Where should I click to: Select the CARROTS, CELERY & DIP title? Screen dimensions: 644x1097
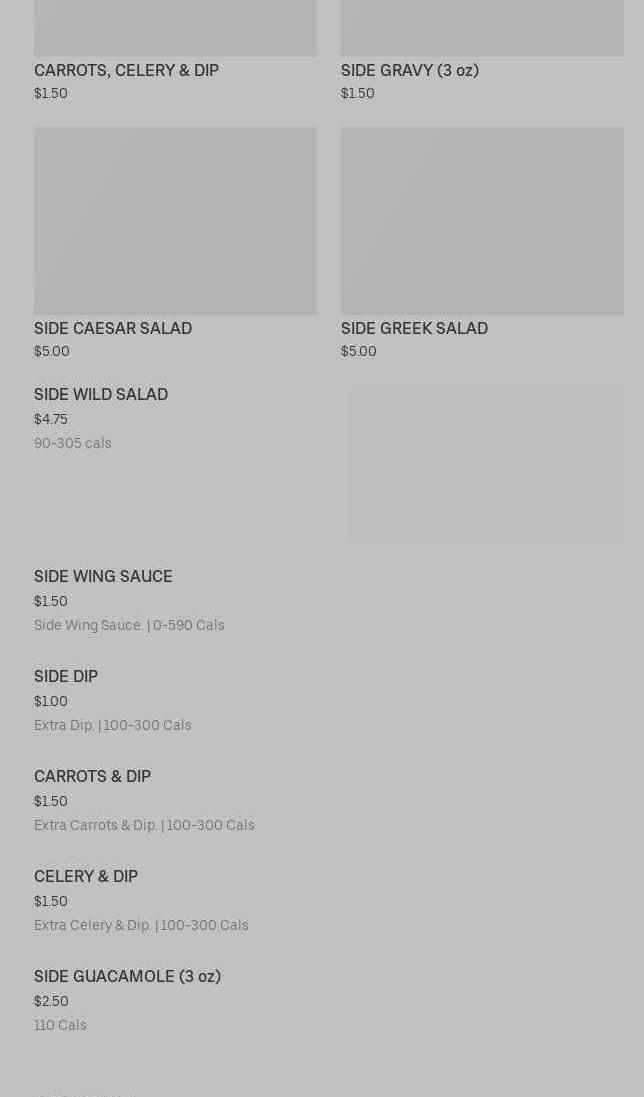(x=126, y=70)
